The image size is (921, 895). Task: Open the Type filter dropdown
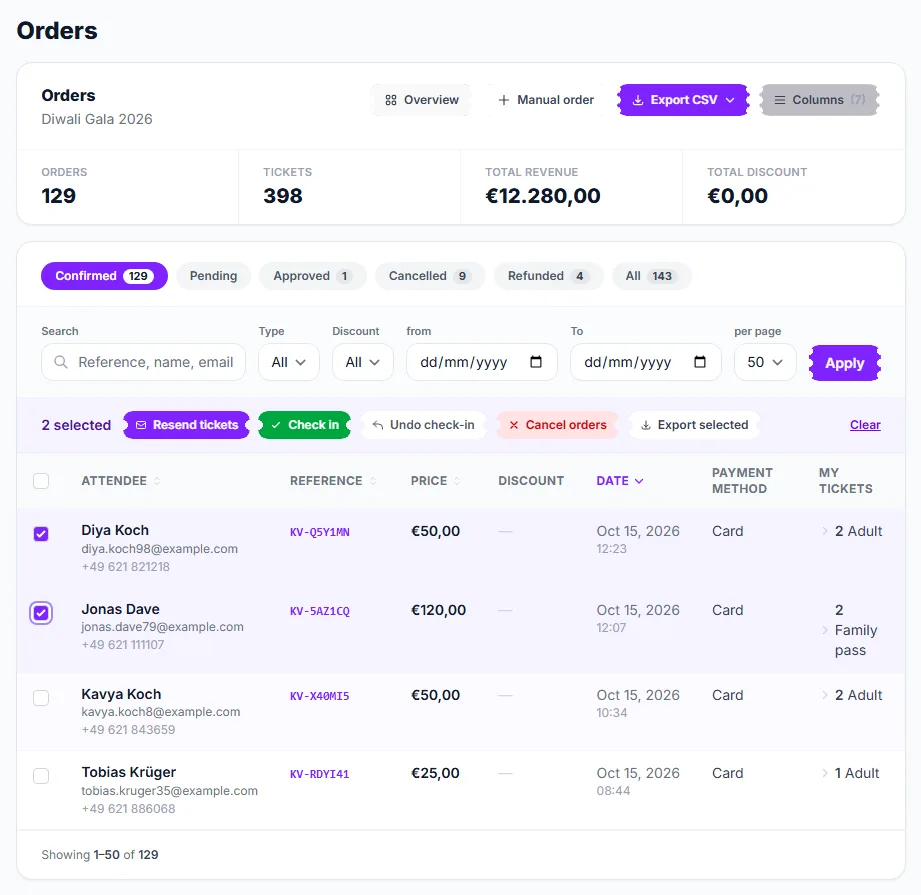(x=289, y=362)
